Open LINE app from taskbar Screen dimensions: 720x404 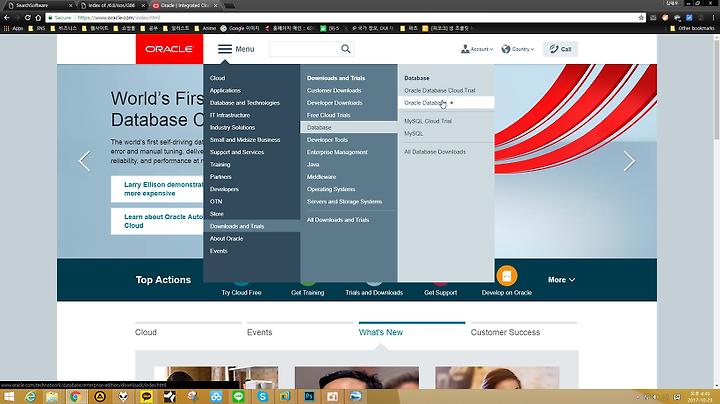238,397
